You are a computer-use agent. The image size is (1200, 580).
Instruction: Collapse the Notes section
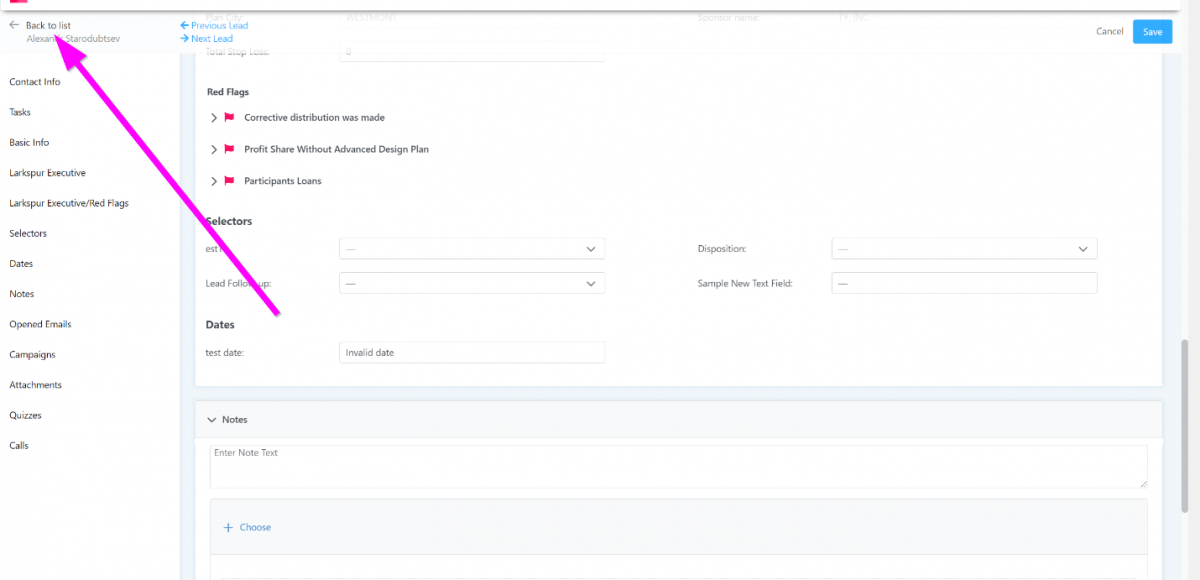coord(212,420)
